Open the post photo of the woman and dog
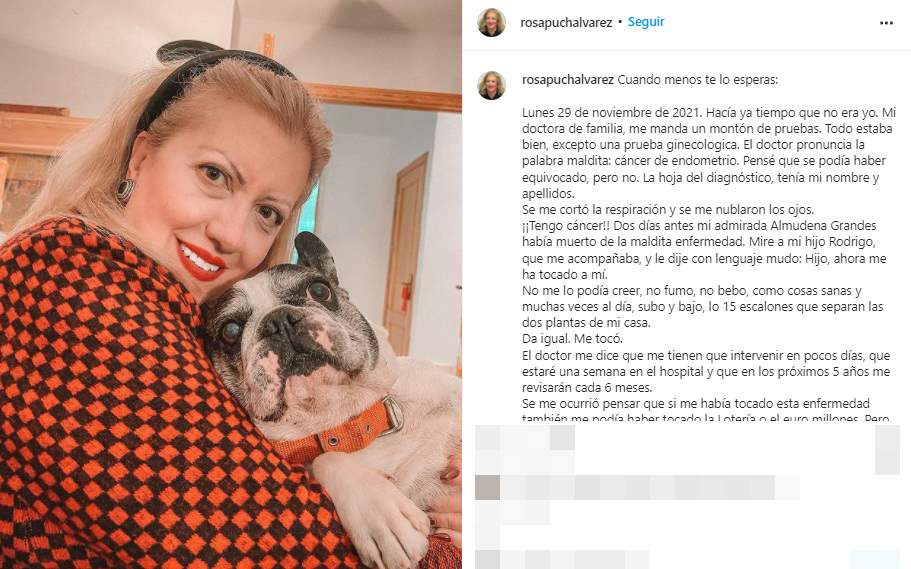The height and width of the screenshot is (569, 911). click(x=231, y=284)
